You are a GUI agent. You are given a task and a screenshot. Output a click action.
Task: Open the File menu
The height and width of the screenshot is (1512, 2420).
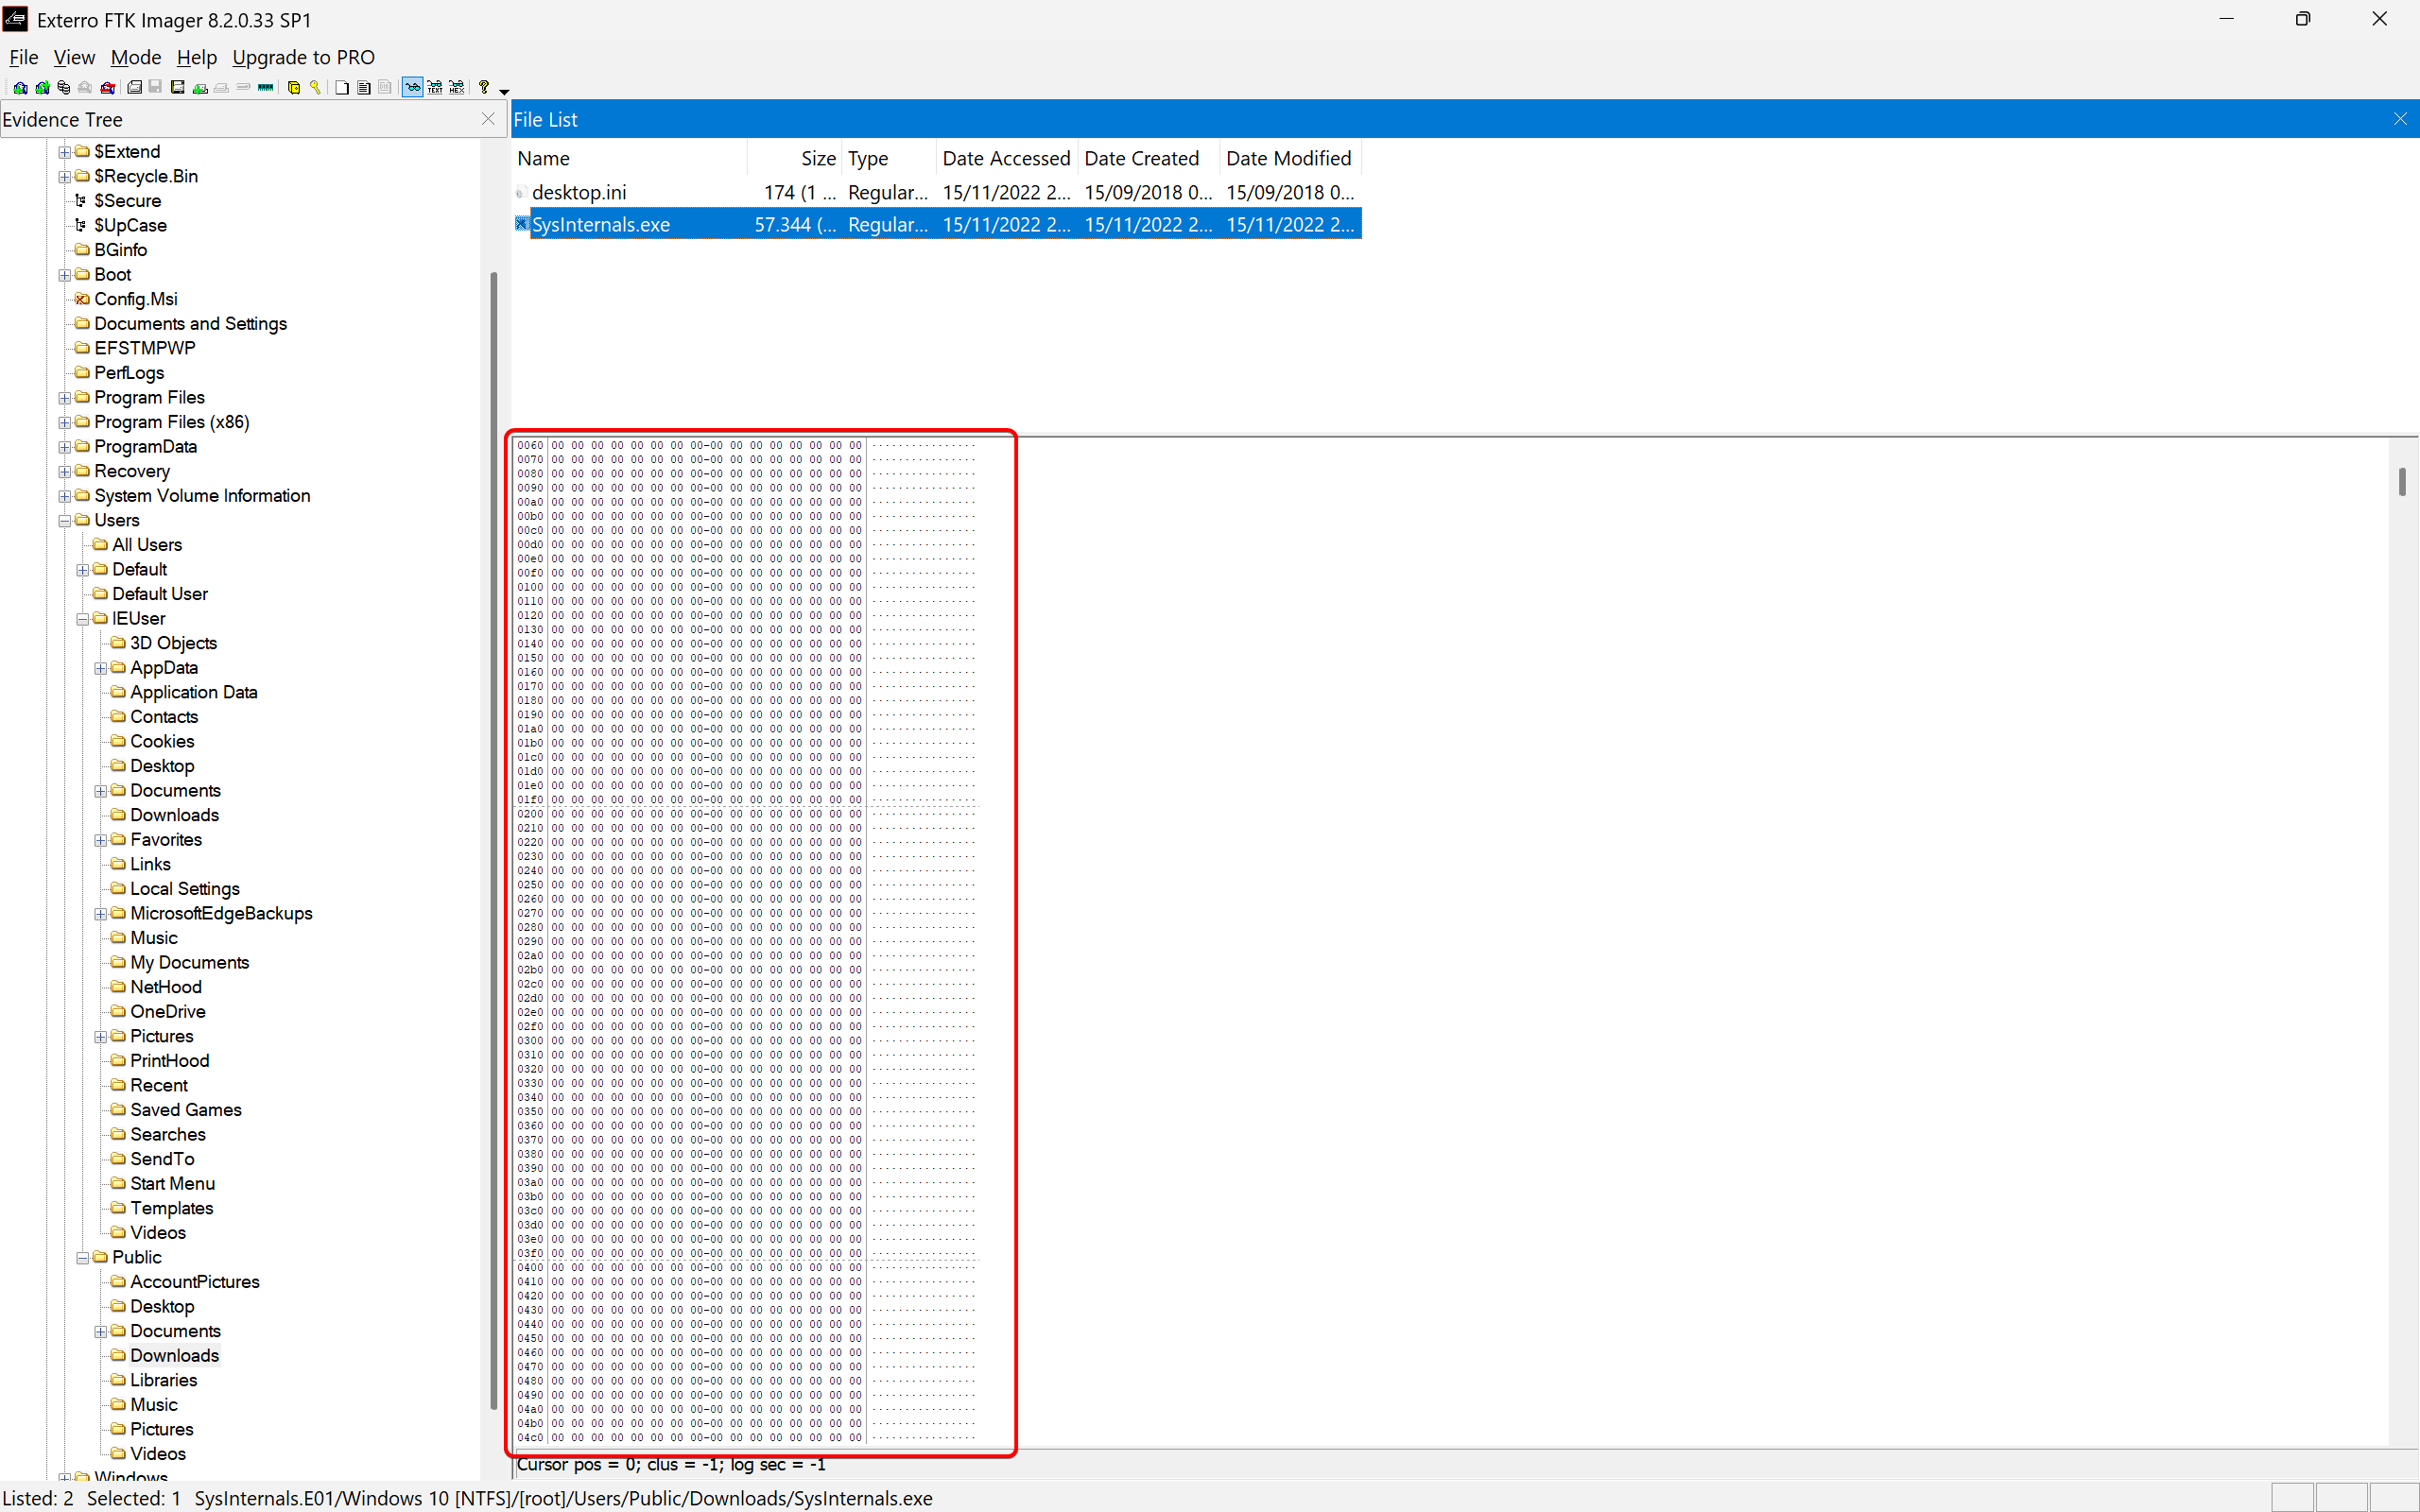[23, 57]
